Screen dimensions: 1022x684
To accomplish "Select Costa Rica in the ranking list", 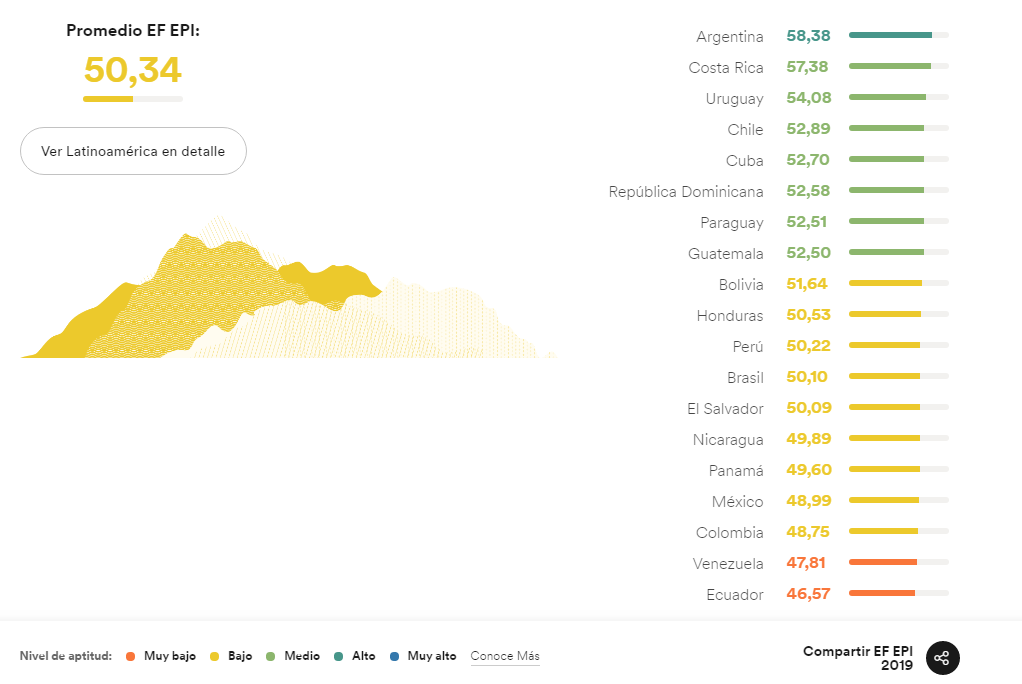I will 726,68.
